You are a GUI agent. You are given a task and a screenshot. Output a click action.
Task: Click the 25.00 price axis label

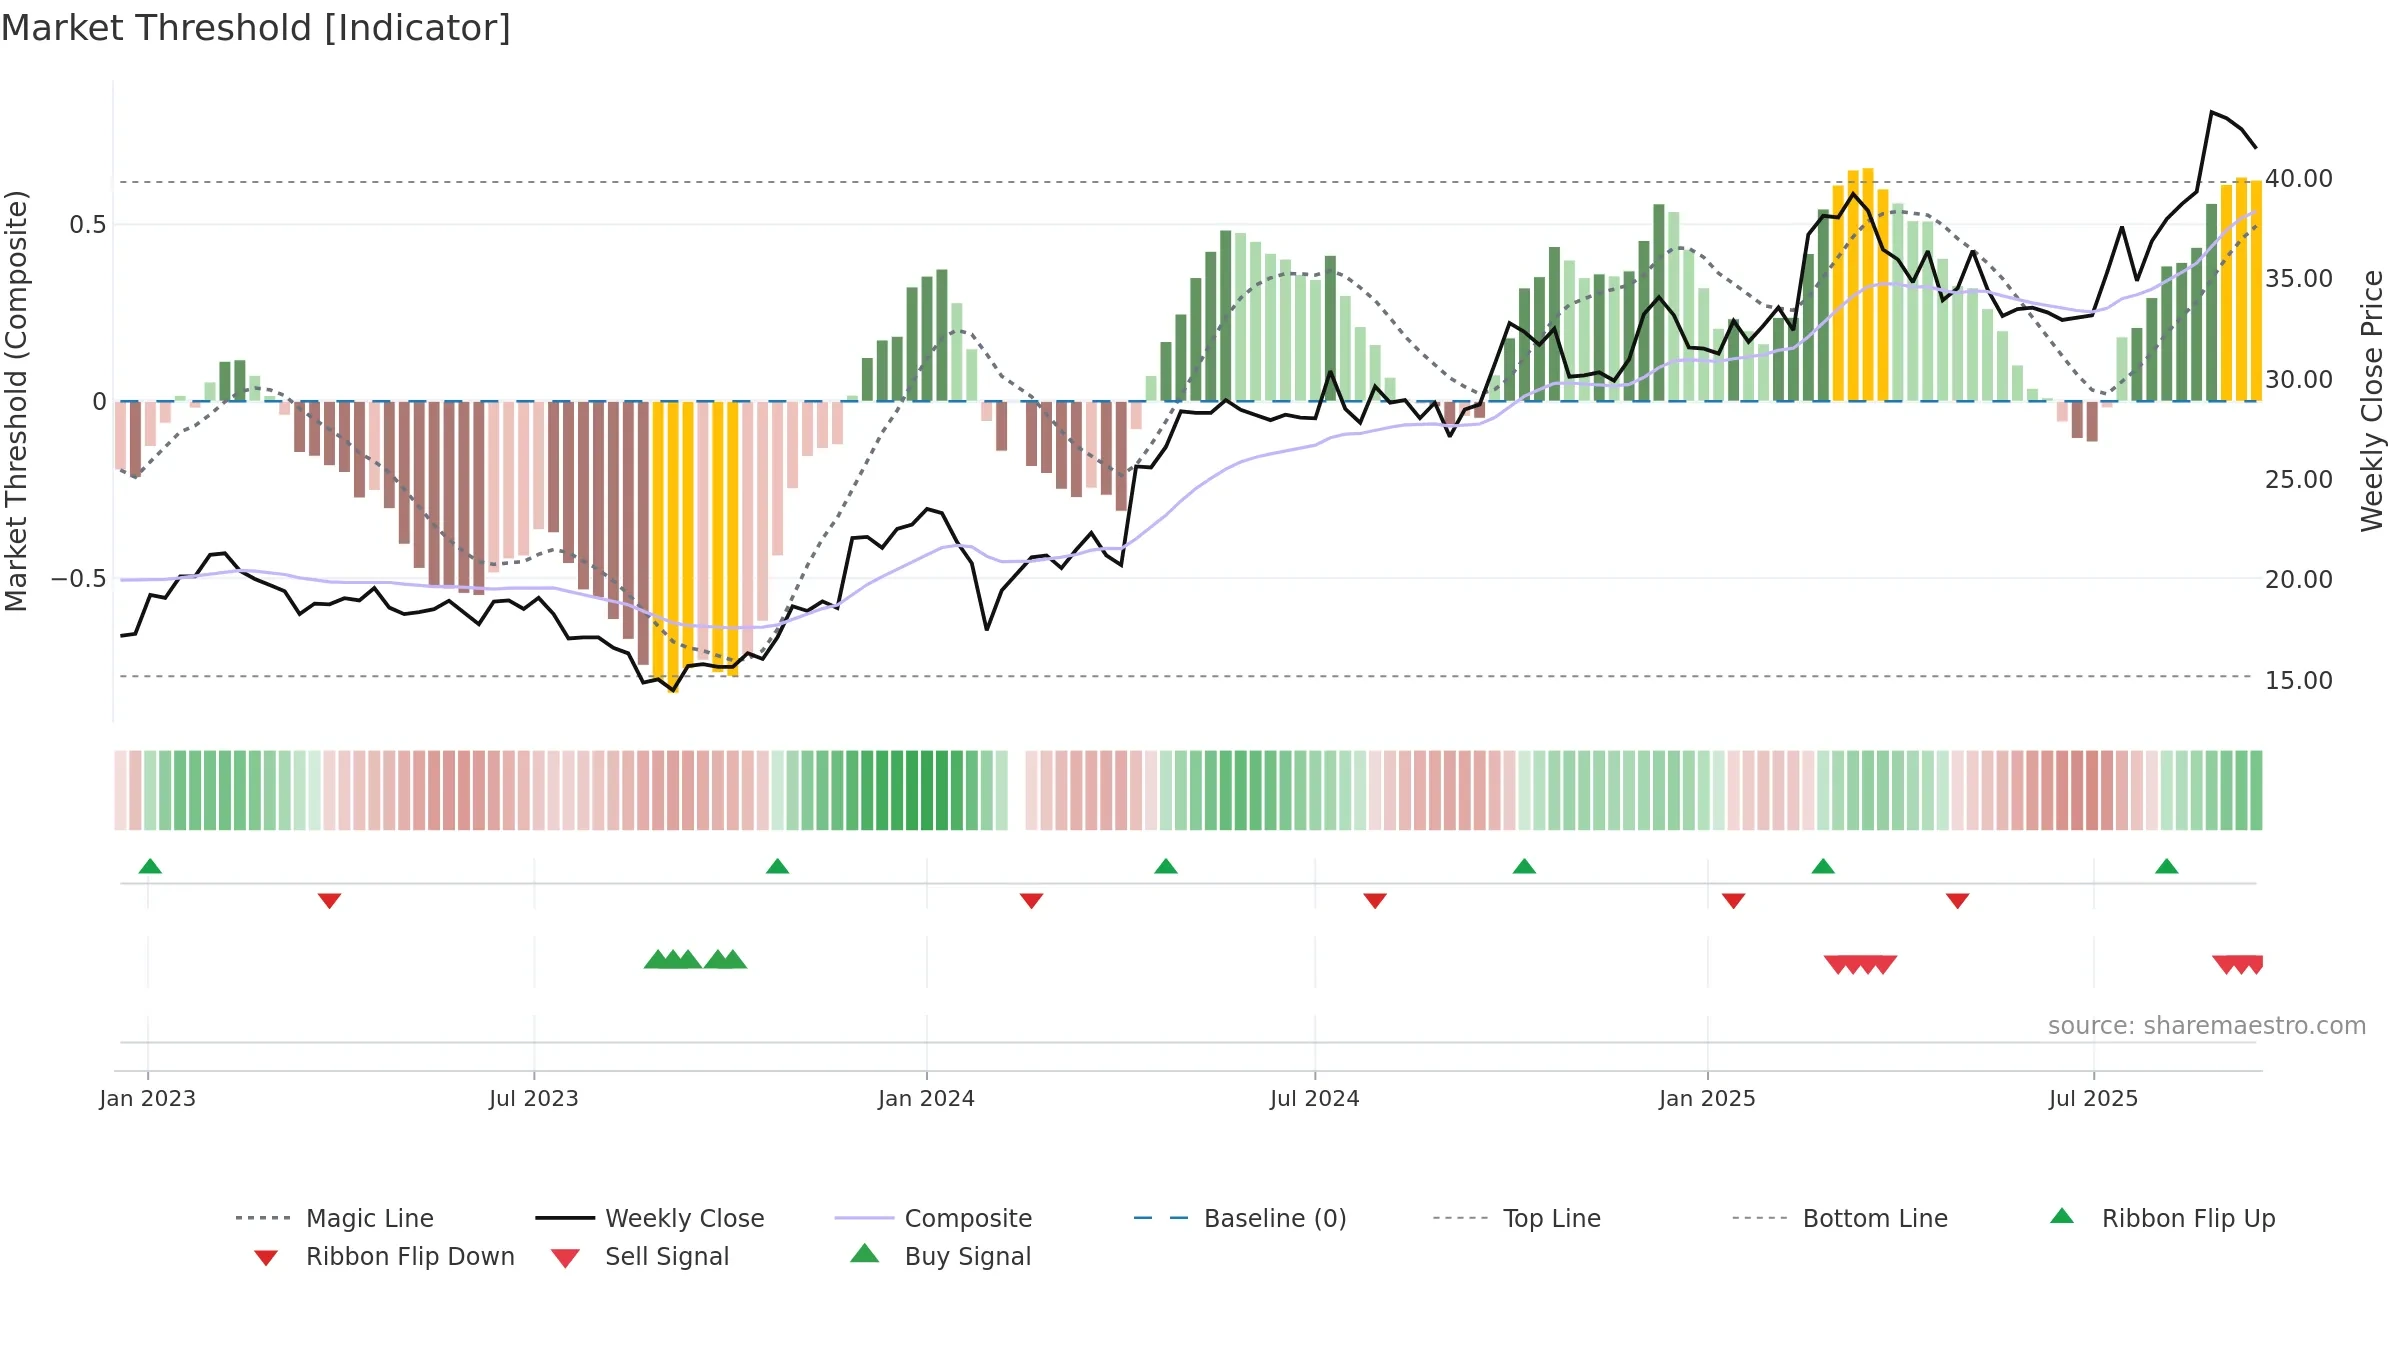[2299, 480]
